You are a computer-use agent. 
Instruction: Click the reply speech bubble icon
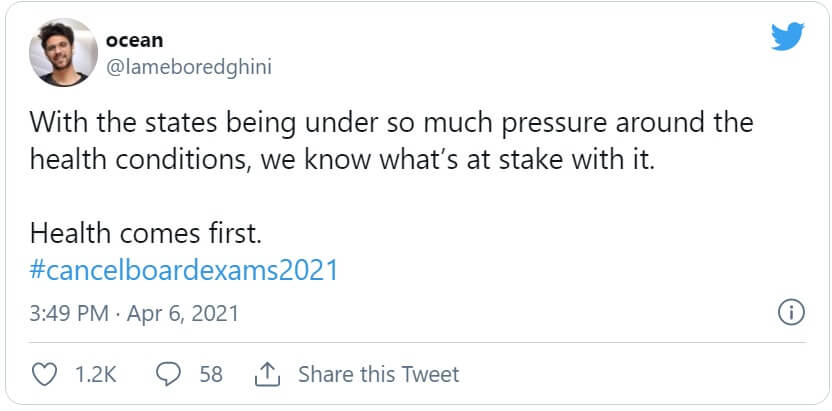tap(169, 374)
